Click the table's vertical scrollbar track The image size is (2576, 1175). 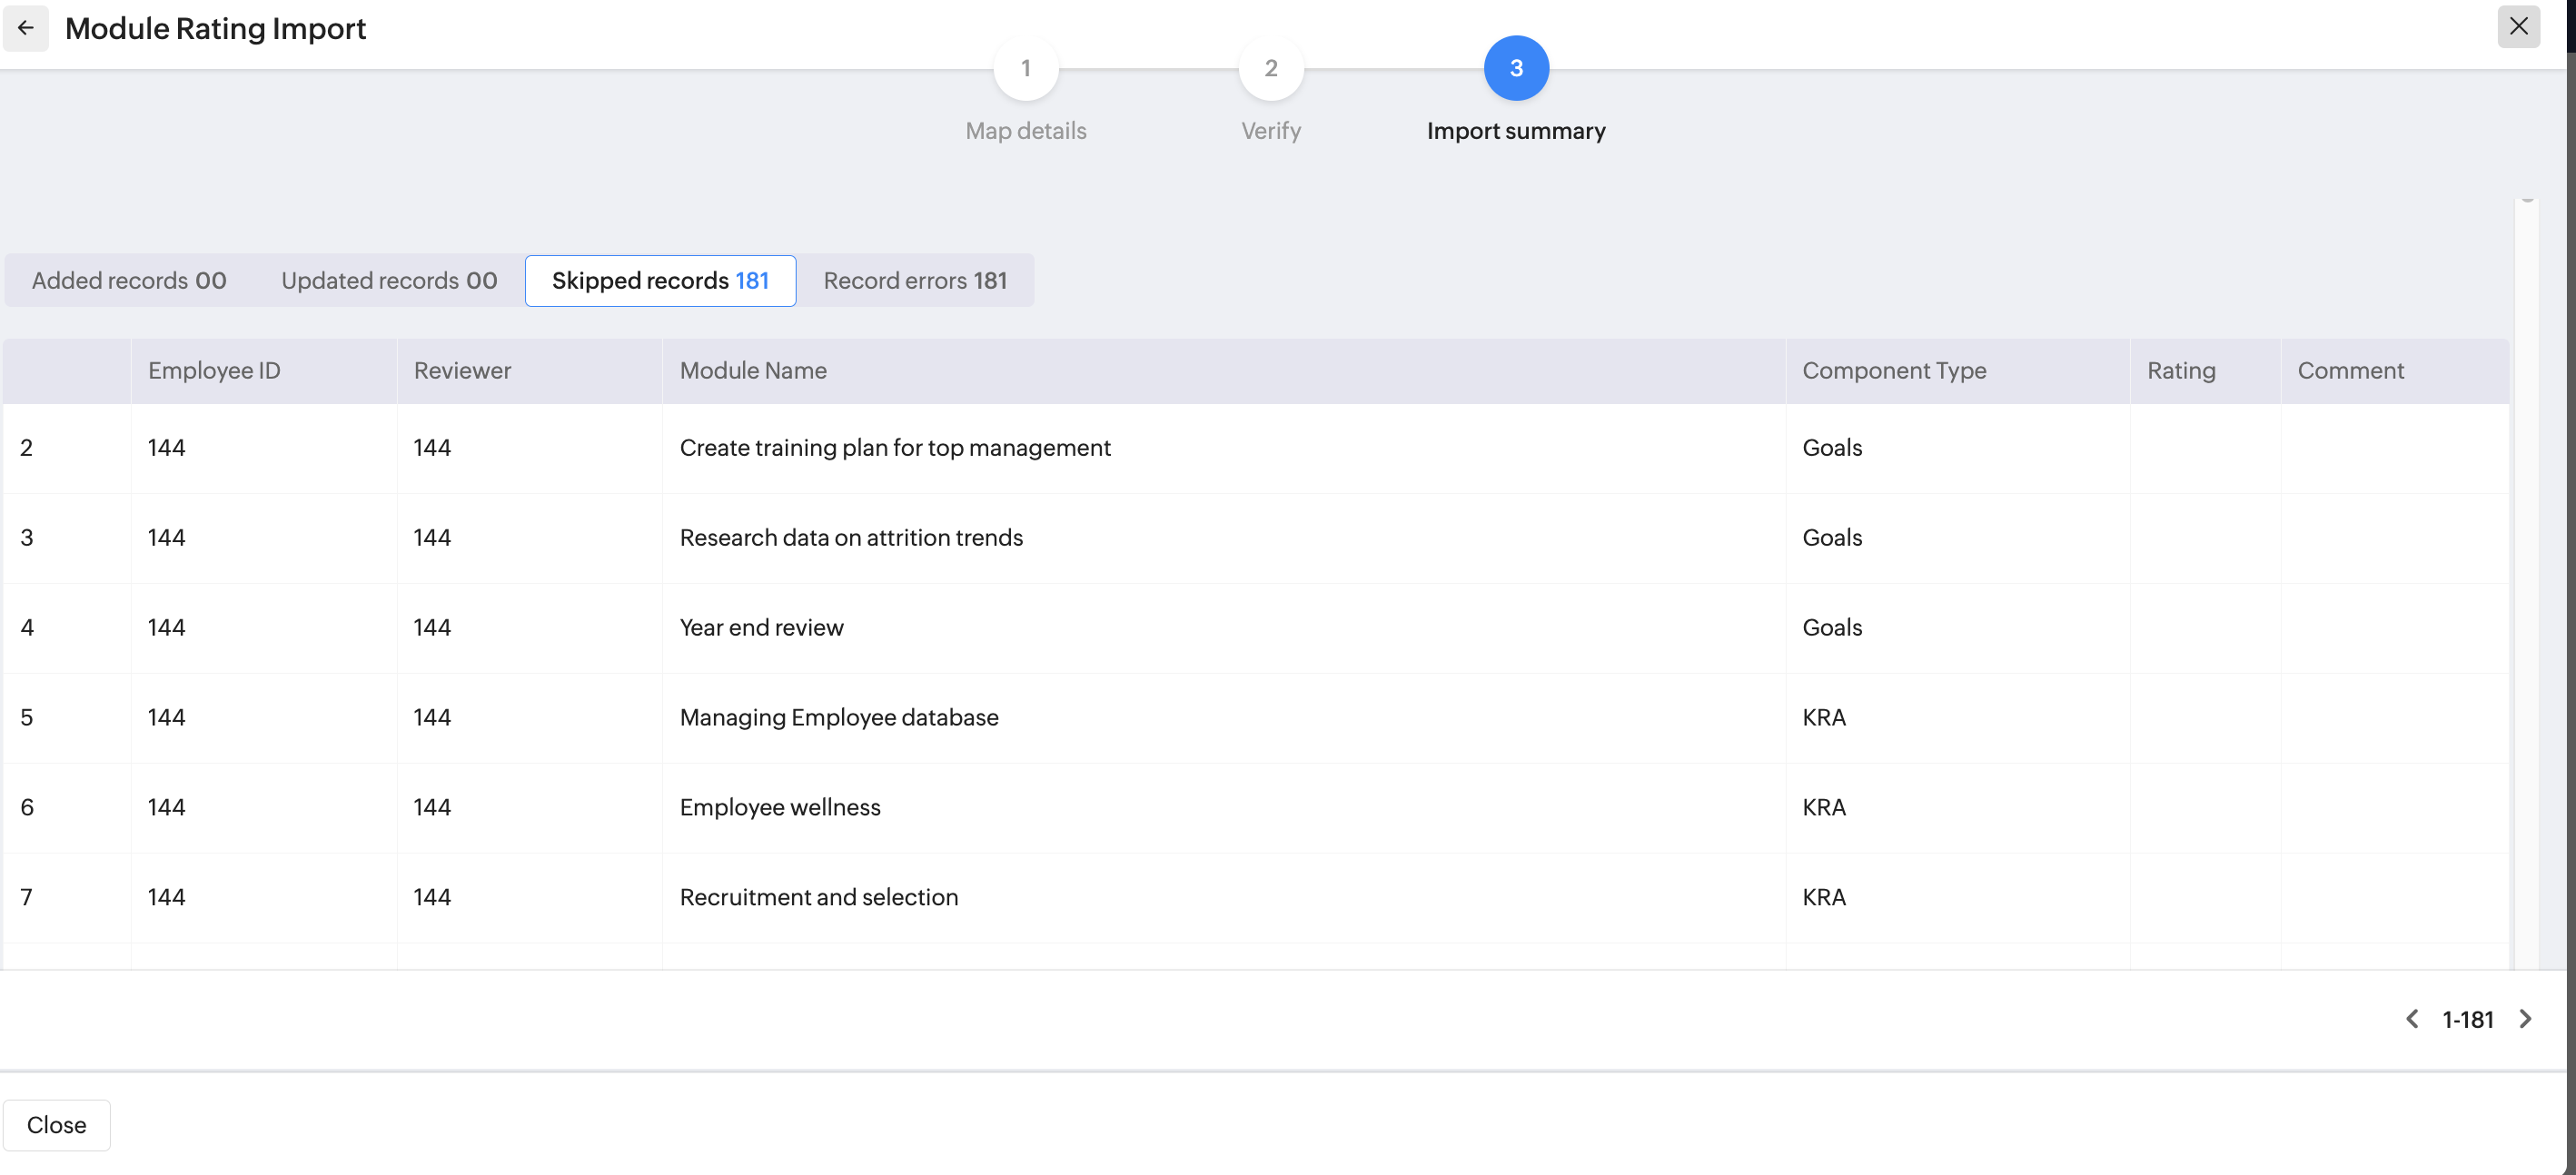(x=2526, y=600)
